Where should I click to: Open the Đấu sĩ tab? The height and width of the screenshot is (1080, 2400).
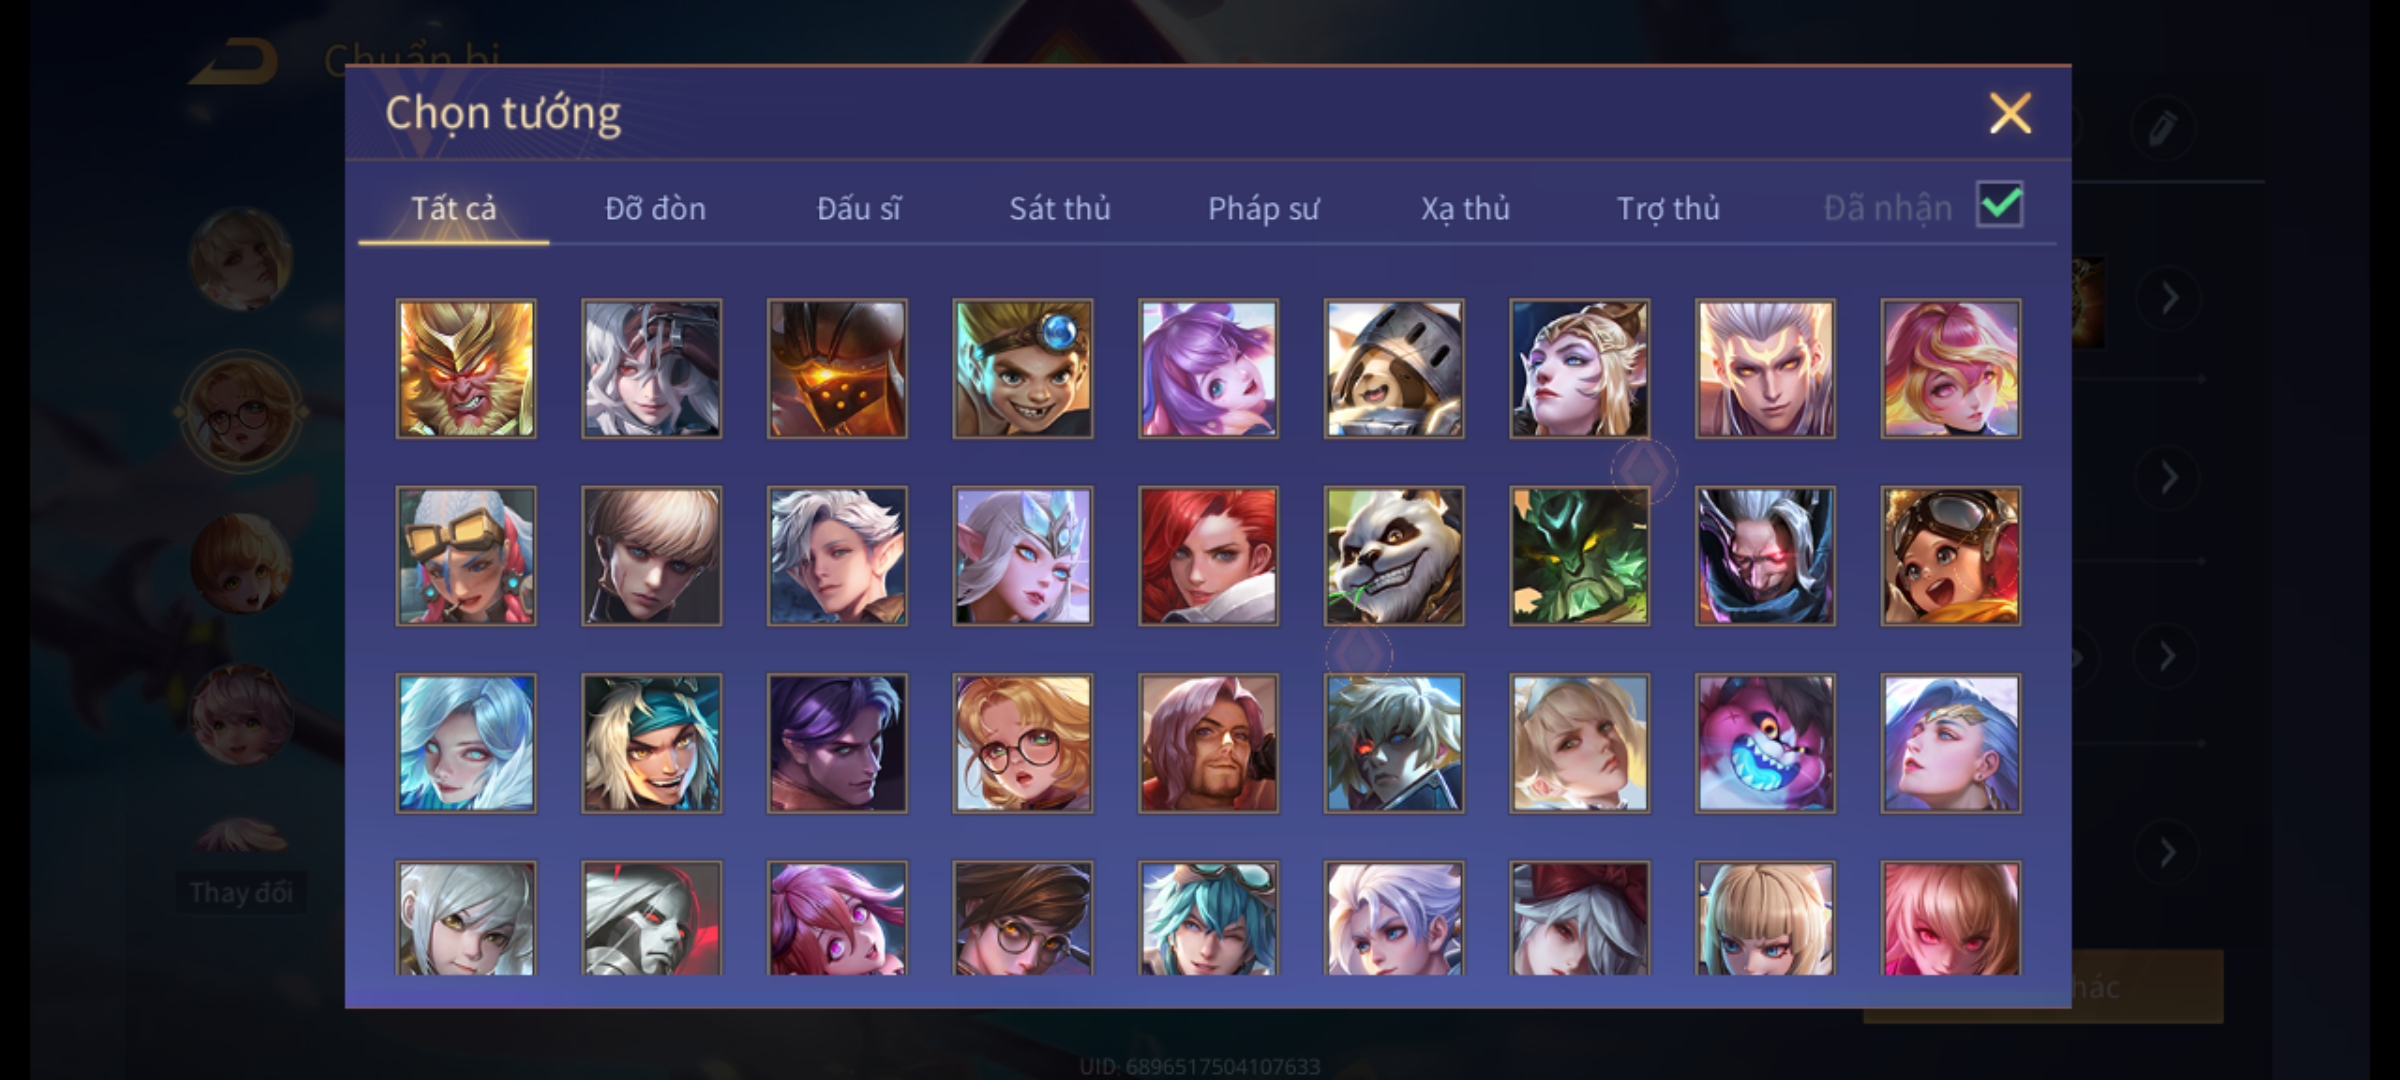click(859, 208)
